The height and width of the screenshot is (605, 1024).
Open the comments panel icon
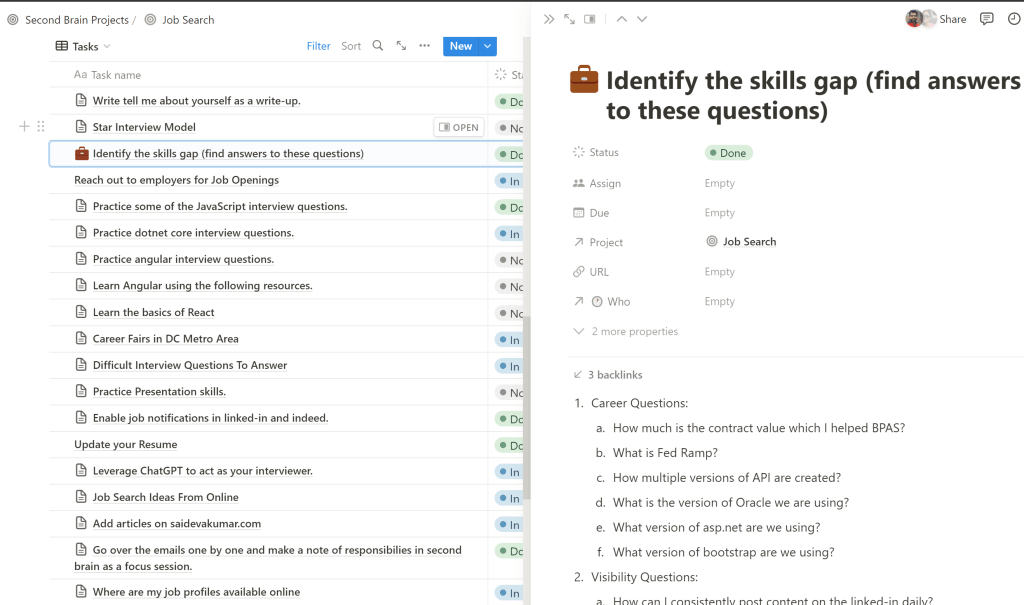987,19
